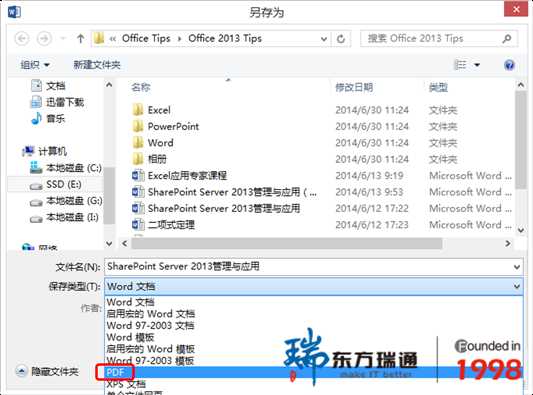Click the 文件名 input field
This screenshot has width=533, height=395.
[313, 267]
